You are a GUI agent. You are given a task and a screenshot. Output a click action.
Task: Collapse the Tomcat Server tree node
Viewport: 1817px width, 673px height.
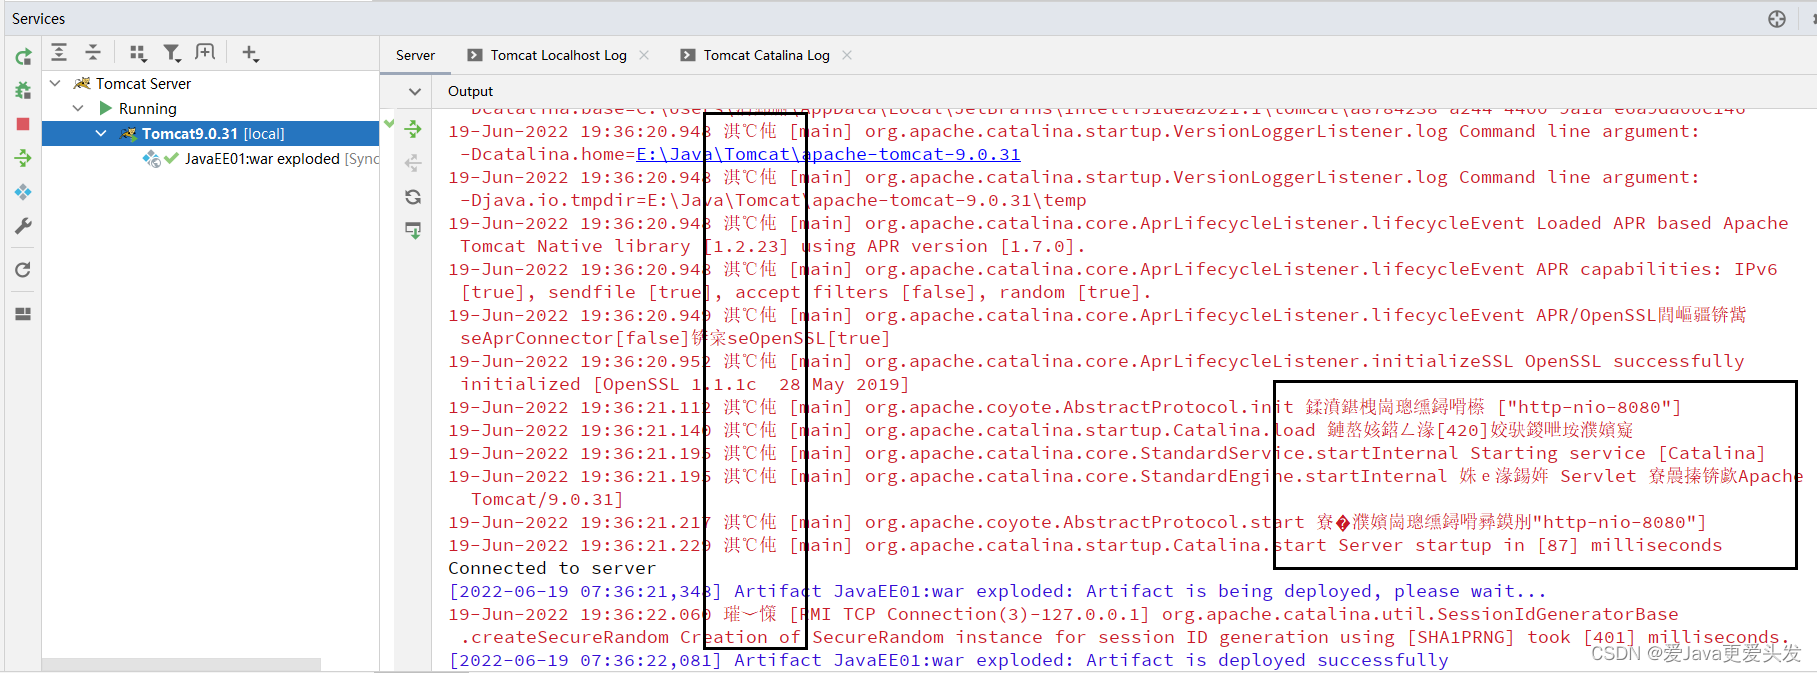coord(55,83)
